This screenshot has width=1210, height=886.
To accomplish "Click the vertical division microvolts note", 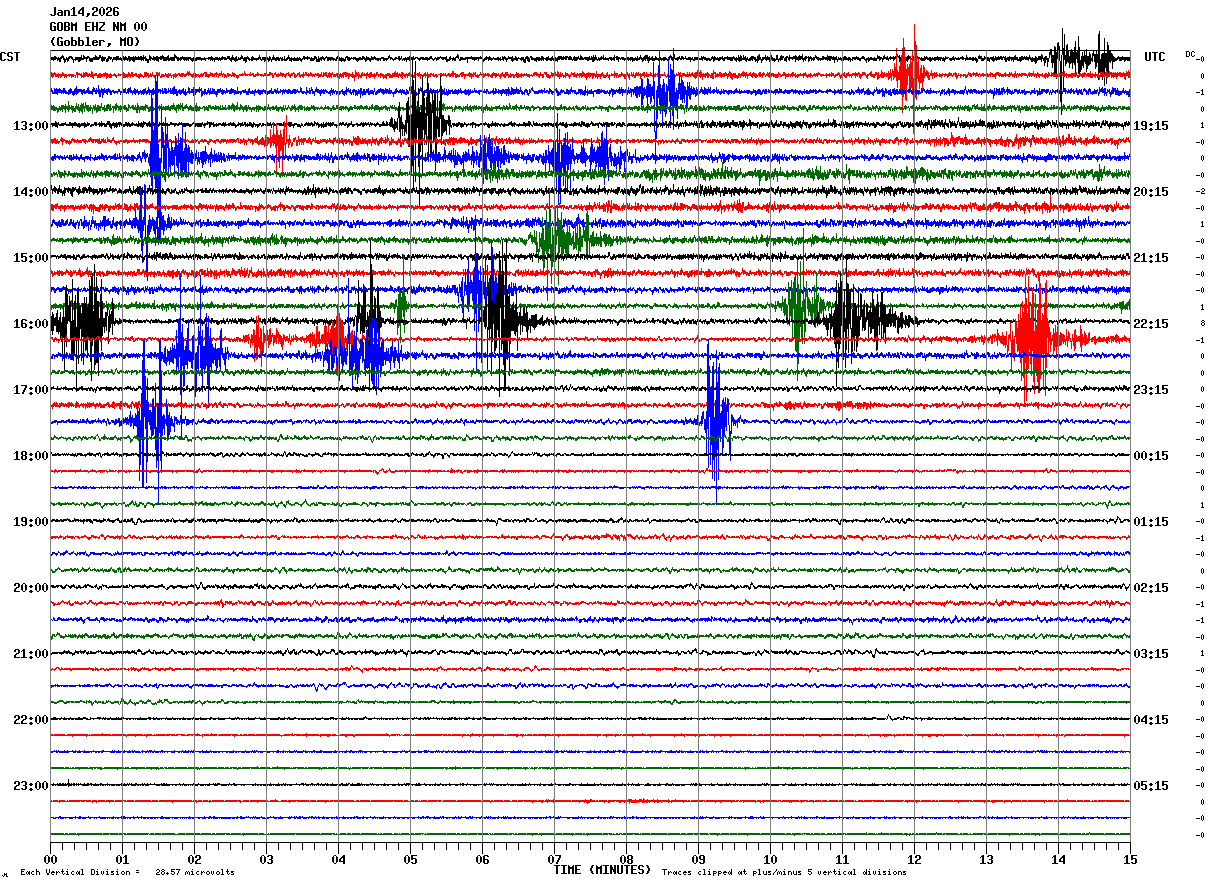I will coord(127,873).
